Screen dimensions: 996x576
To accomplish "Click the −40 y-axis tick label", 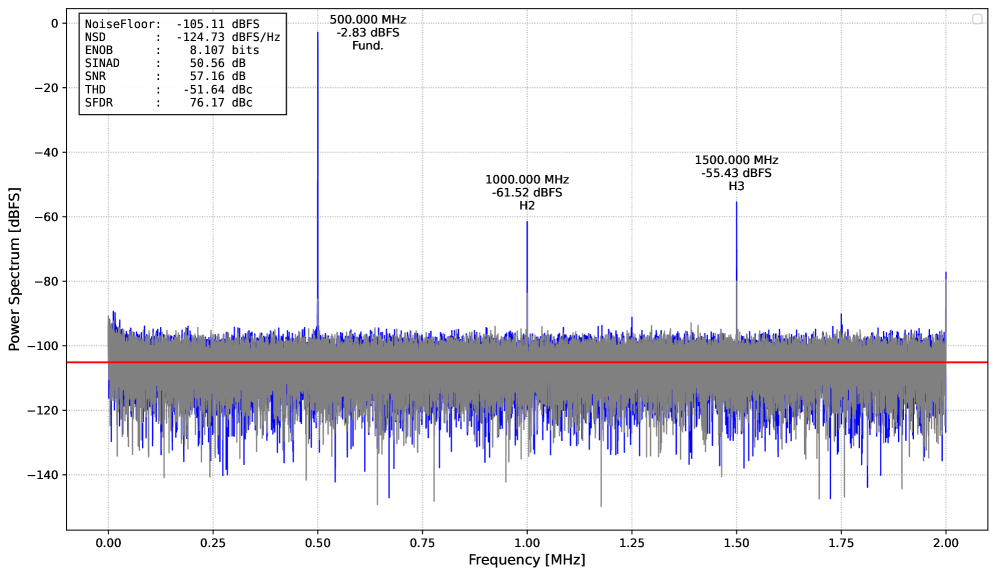I will click(x=46, y=152).
